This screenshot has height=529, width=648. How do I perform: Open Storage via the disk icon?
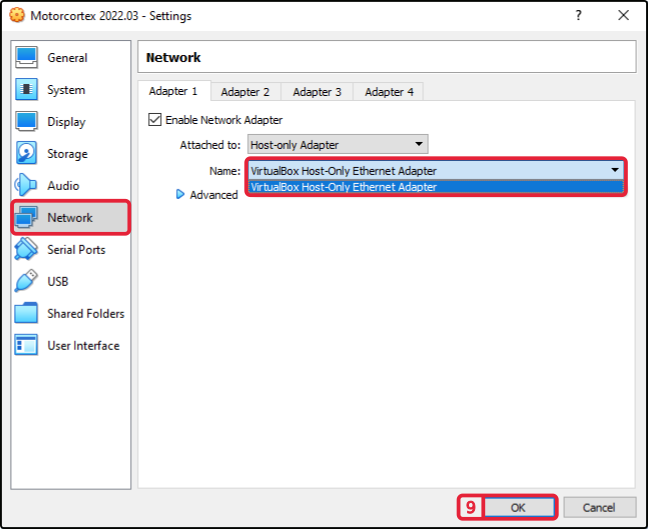(x=26, y=153)
